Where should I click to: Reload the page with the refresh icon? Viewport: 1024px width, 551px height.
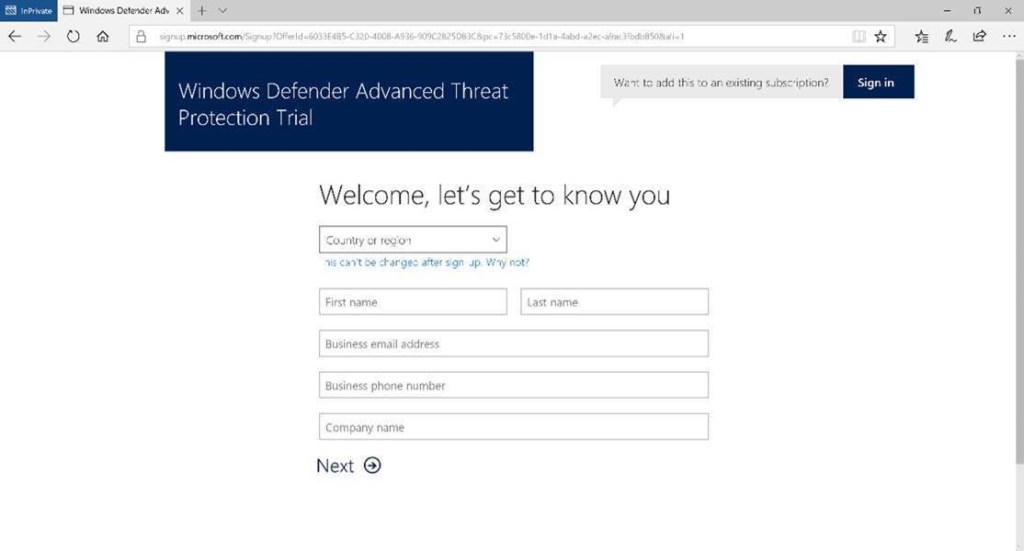(x=73, y=37)
